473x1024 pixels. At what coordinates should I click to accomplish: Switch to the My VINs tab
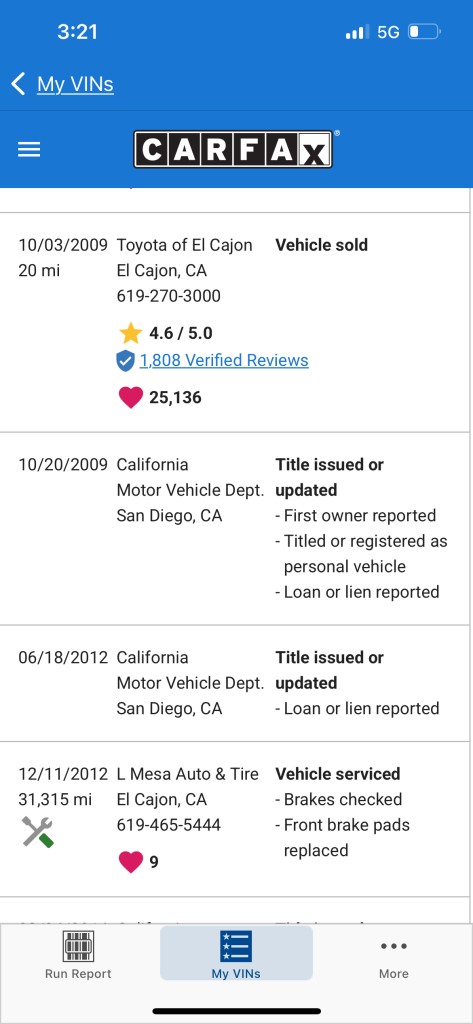(x=236, y=953)
